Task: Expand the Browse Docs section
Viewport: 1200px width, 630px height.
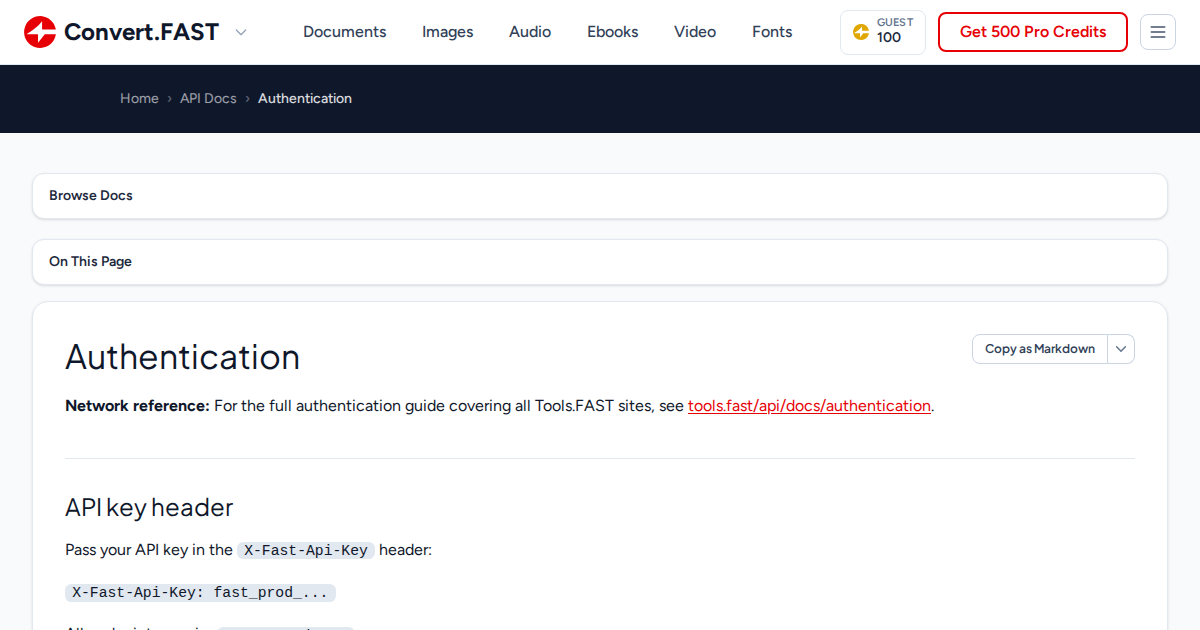Action: [x=600, y=196]
